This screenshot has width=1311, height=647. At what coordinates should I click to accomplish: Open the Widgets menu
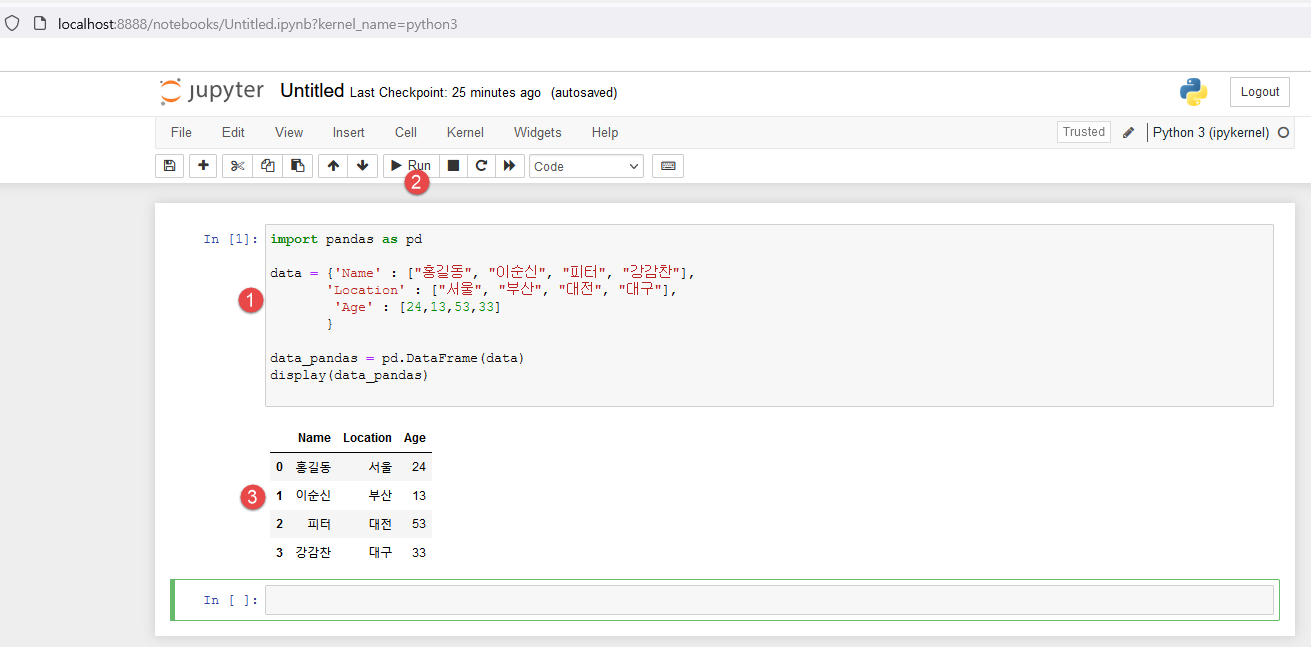point(538,132)
